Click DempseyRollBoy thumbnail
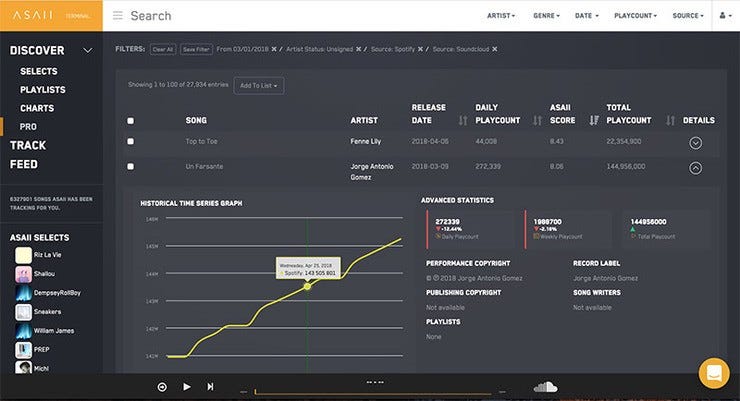This screenshot has height=401, width=740. tap(24, 293)
